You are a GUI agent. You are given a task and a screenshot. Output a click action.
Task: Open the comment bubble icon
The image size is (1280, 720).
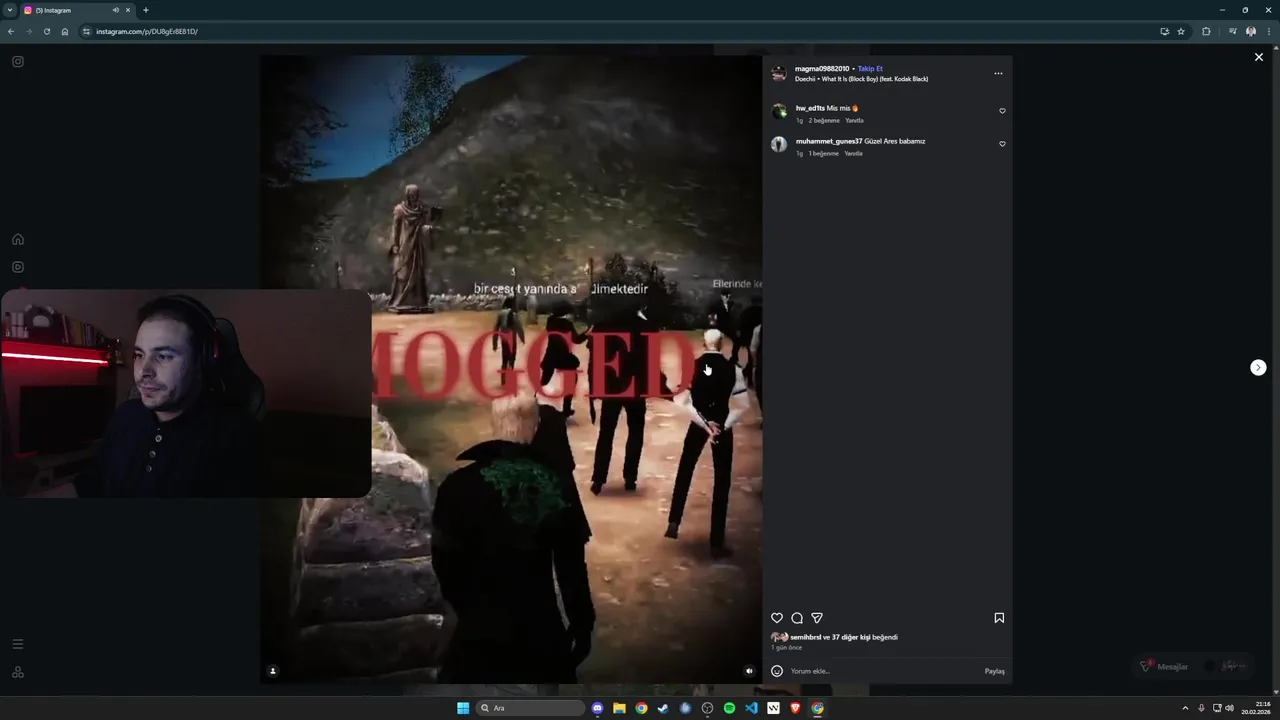[797, 618]
